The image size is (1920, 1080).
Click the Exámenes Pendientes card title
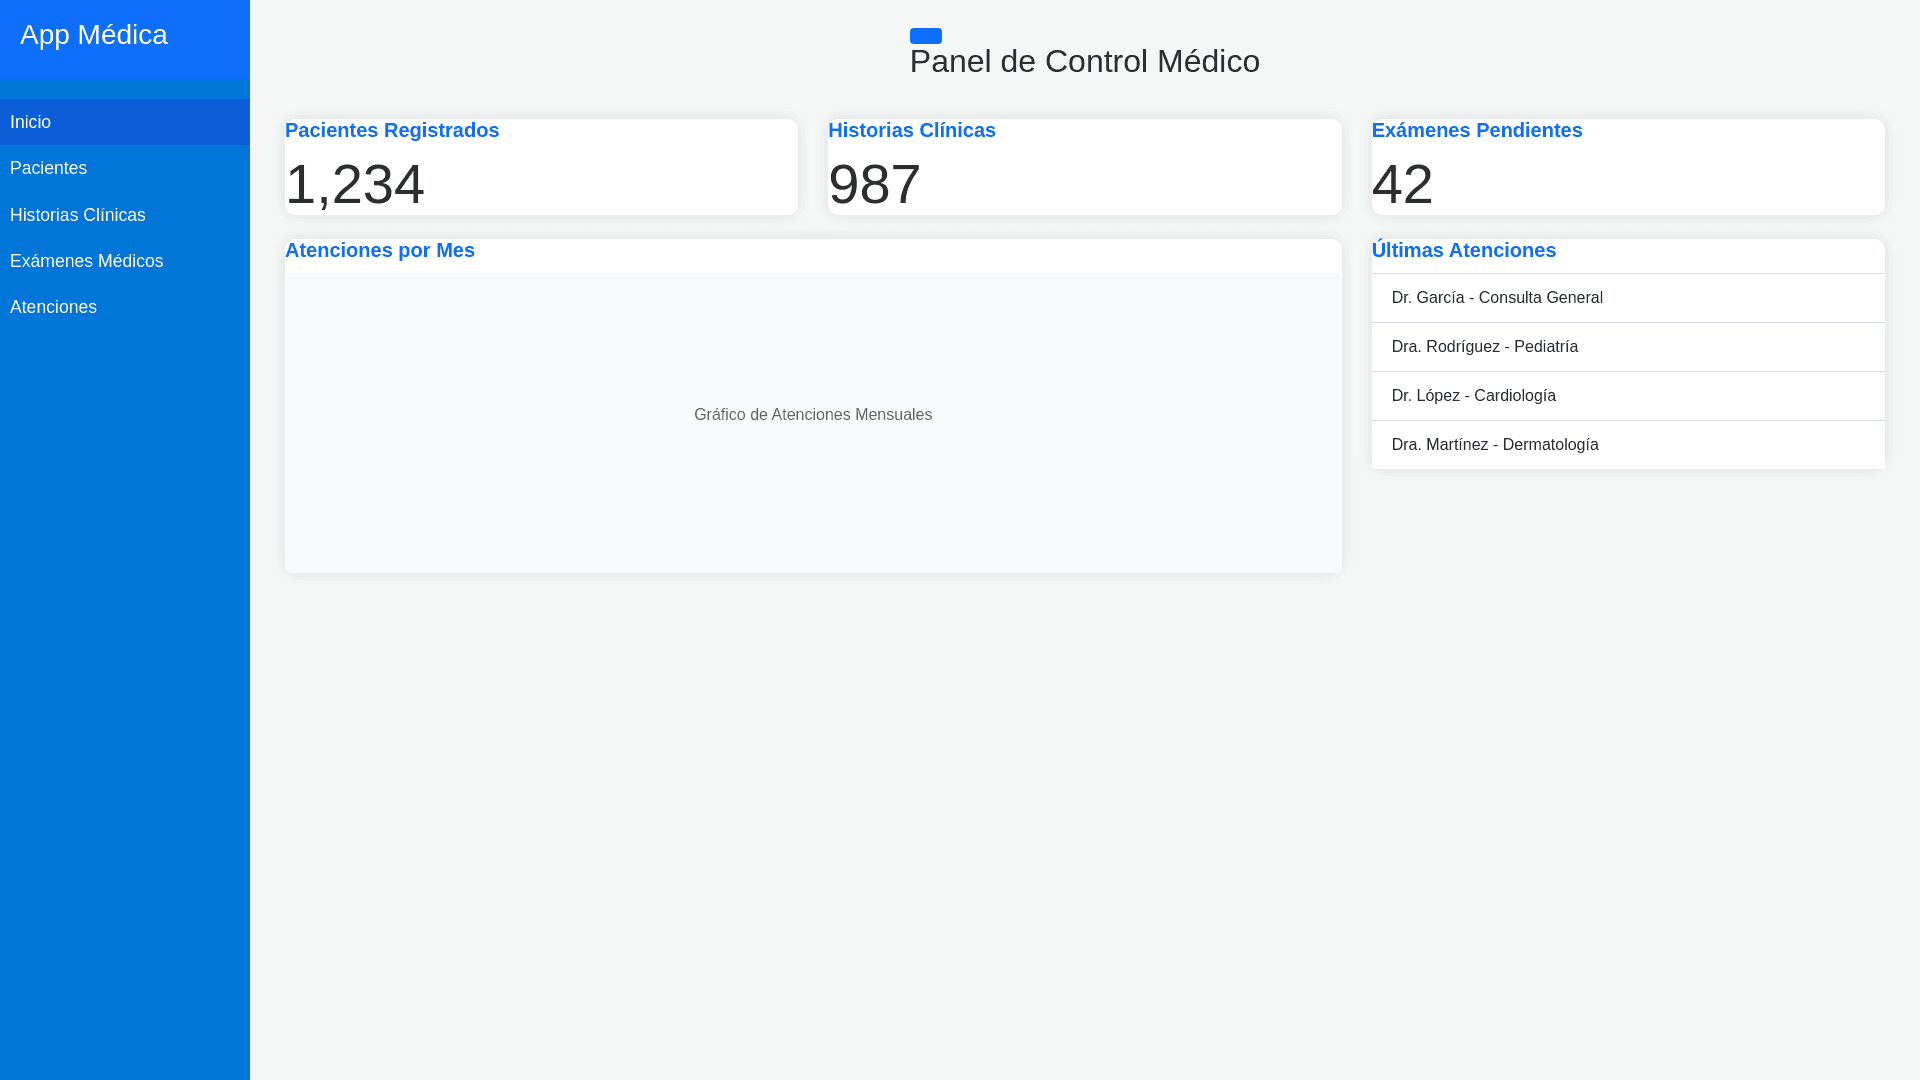(1477, 130)
